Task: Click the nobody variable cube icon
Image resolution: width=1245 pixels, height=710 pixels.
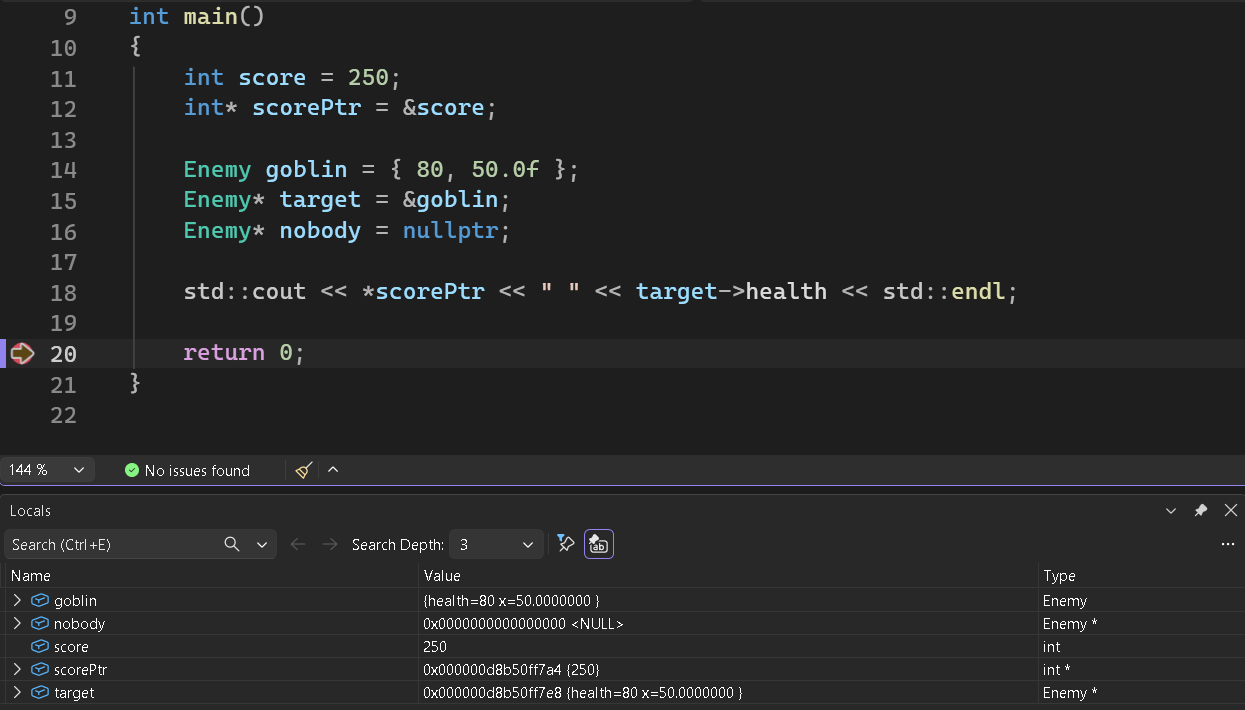Action: 40,624
